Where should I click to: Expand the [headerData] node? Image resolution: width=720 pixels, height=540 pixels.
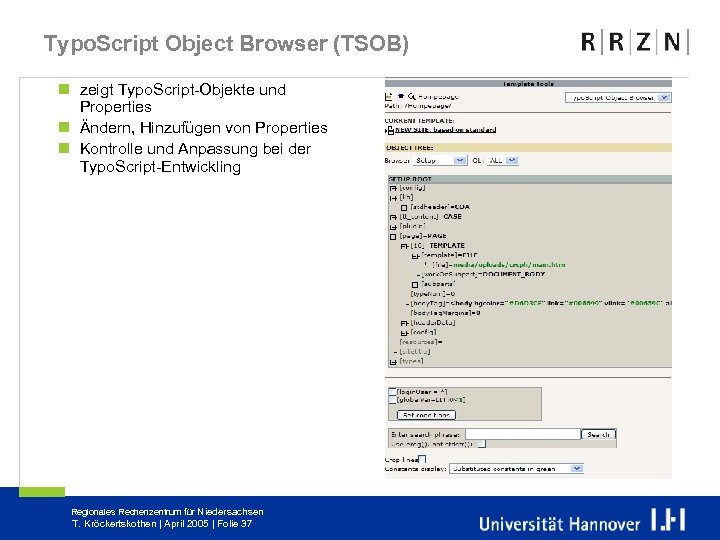click(404, 323)
